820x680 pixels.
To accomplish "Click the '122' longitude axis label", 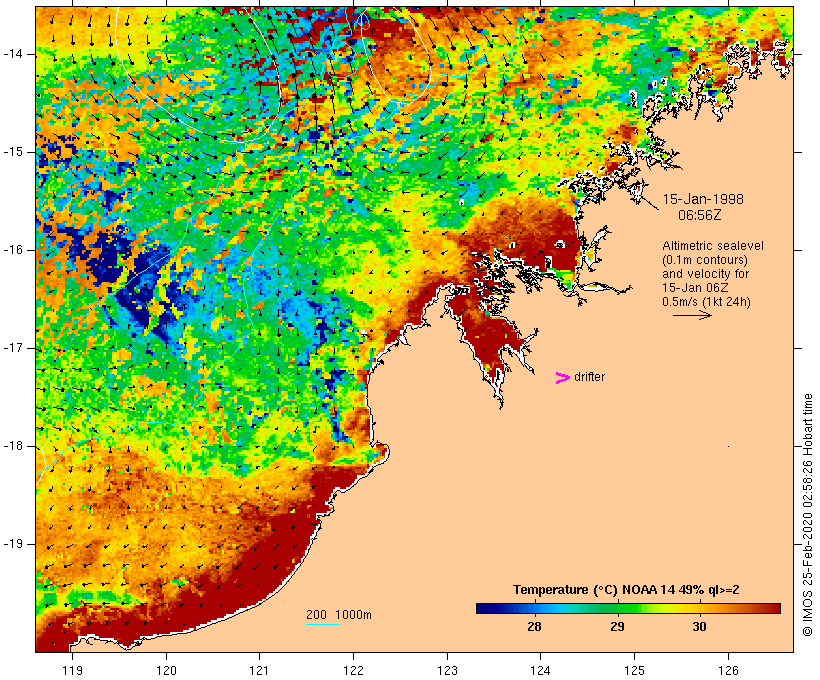I will (354, 670).
